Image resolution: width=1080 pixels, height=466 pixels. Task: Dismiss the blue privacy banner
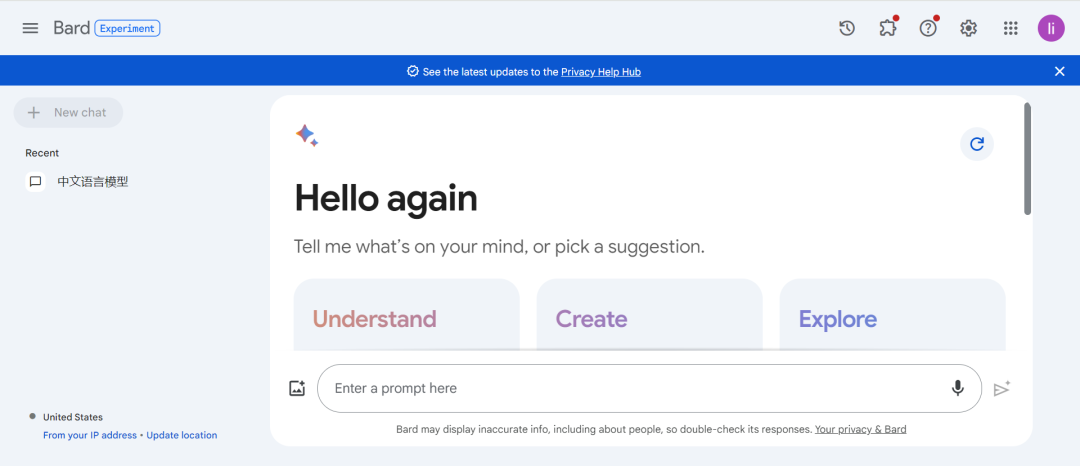point(1059,71)
